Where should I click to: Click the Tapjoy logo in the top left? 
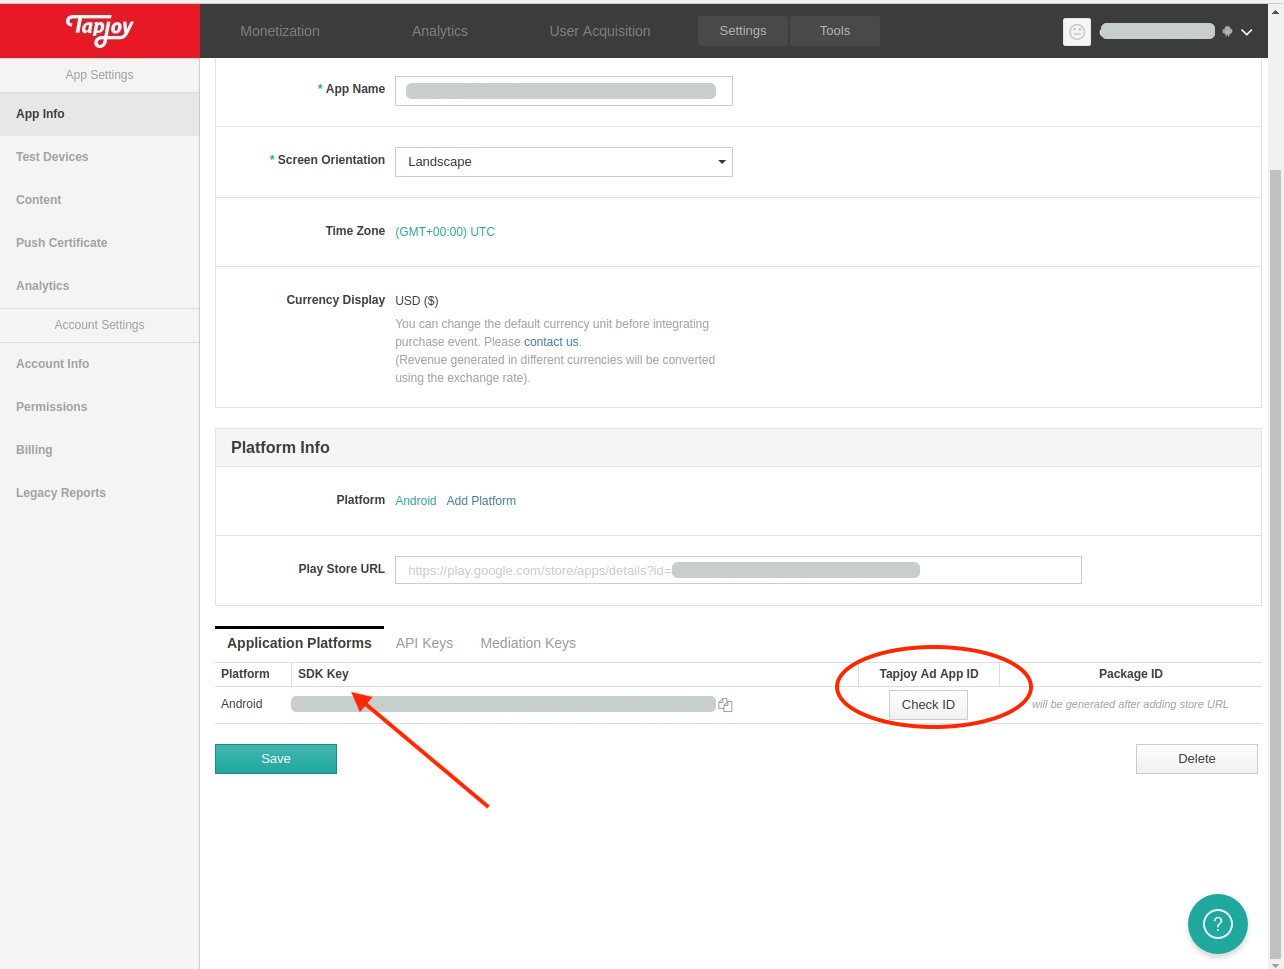[99, 30]
